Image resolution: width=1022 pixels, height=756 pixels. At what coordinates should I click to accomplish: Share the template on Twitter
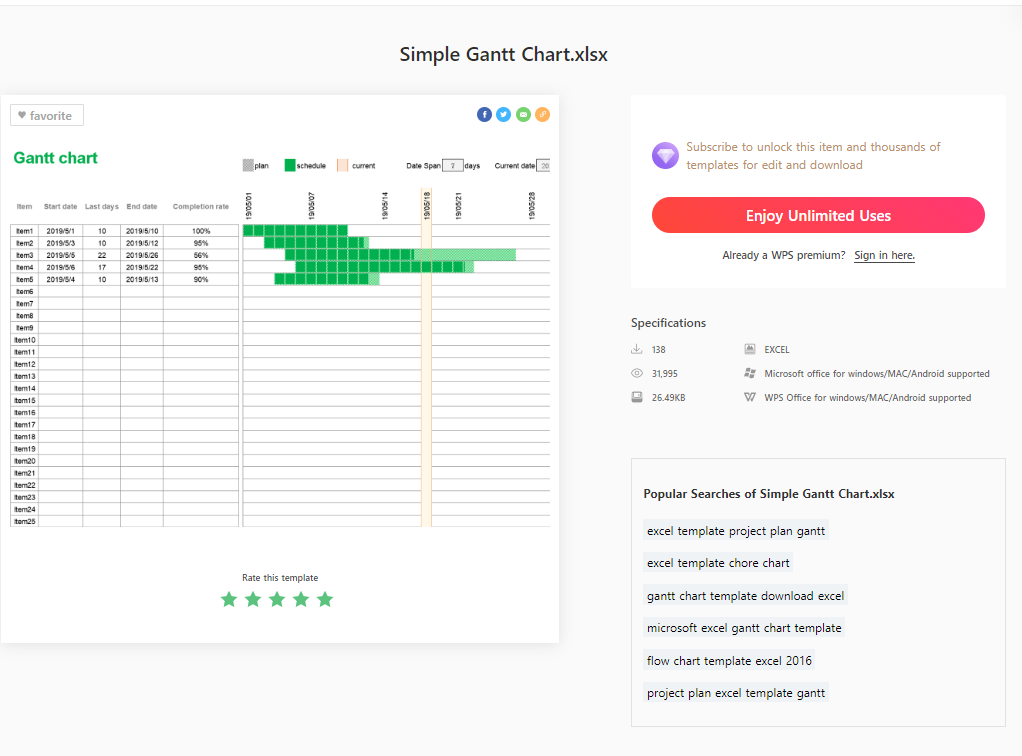503,114
